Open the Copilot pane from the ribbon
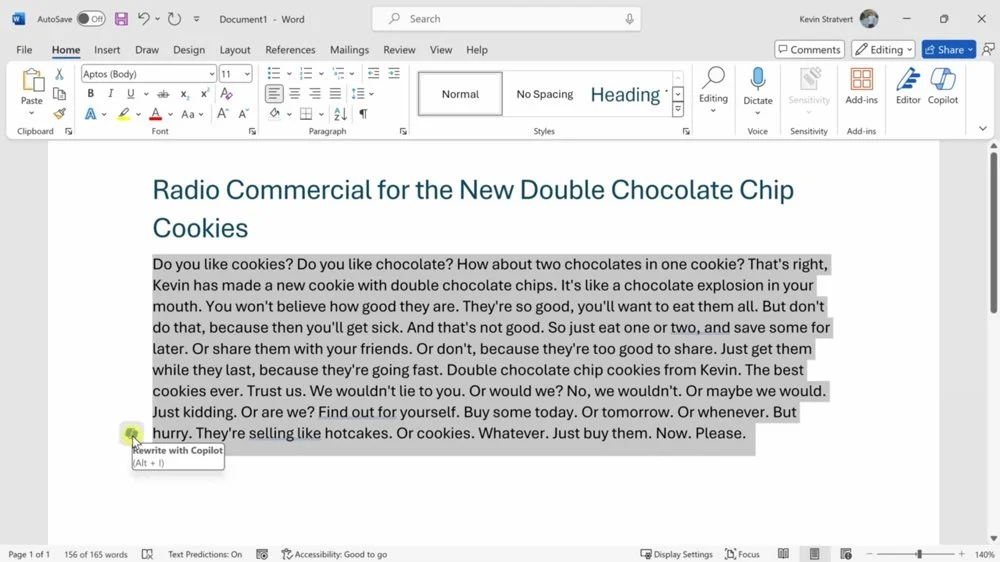Viewport: 1000px width, 562px height. (x=942, y=86)
